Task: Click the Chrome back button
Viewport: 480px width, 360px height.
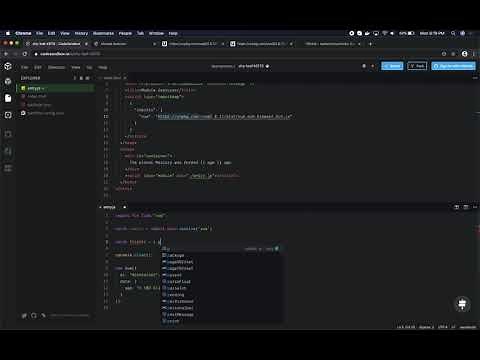Action: click(x=6, y=54)
